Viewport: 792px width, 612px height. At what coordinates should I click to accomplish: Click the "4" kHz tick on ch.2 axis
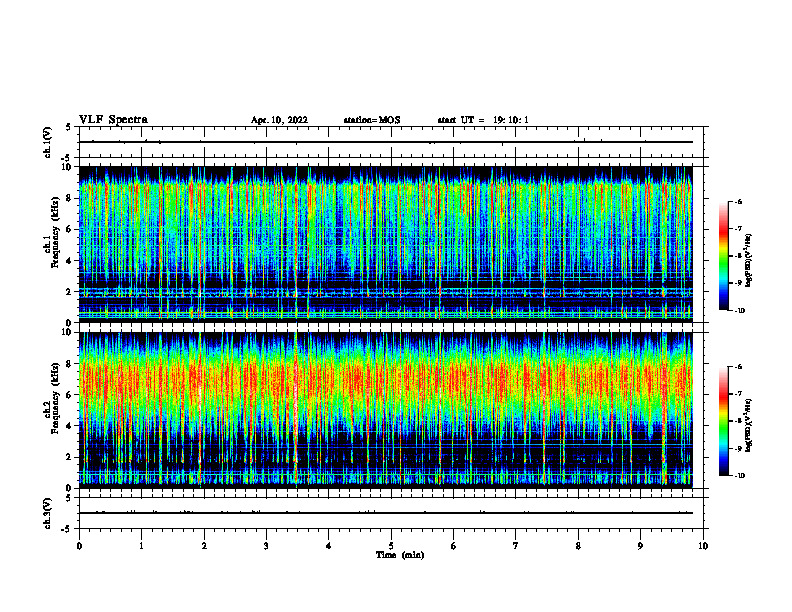click(x=70, y=426)
